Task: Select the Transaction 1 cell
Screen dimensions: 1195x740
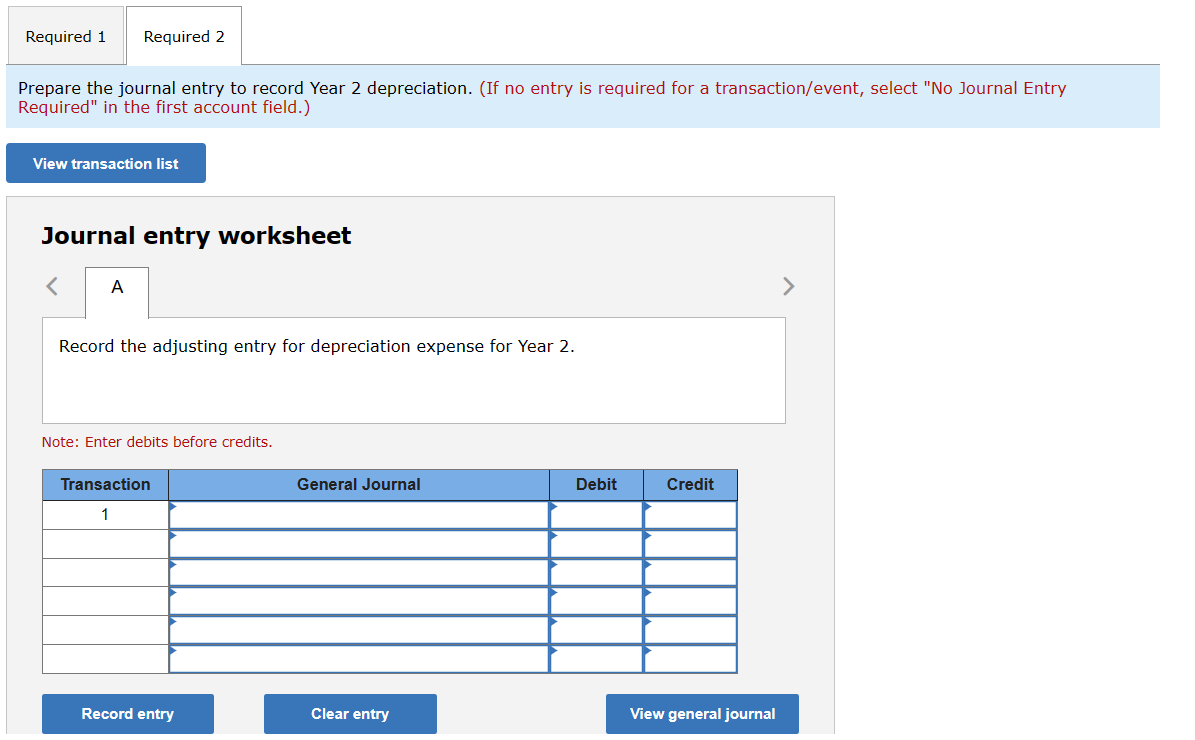Action: click(104, 514)
